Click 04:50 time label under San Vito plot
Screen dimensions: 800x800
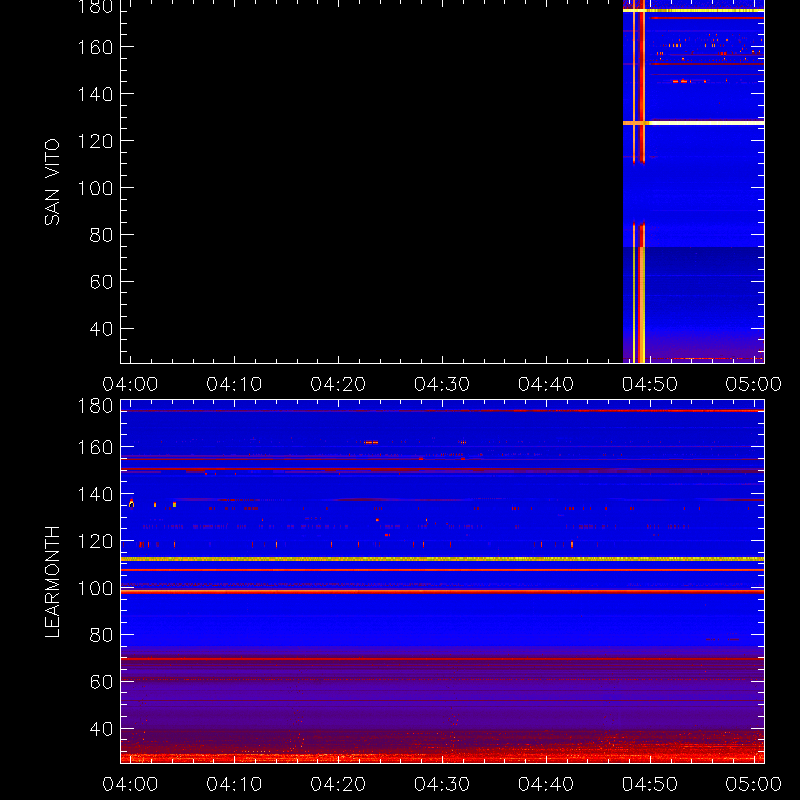(650, 384)
